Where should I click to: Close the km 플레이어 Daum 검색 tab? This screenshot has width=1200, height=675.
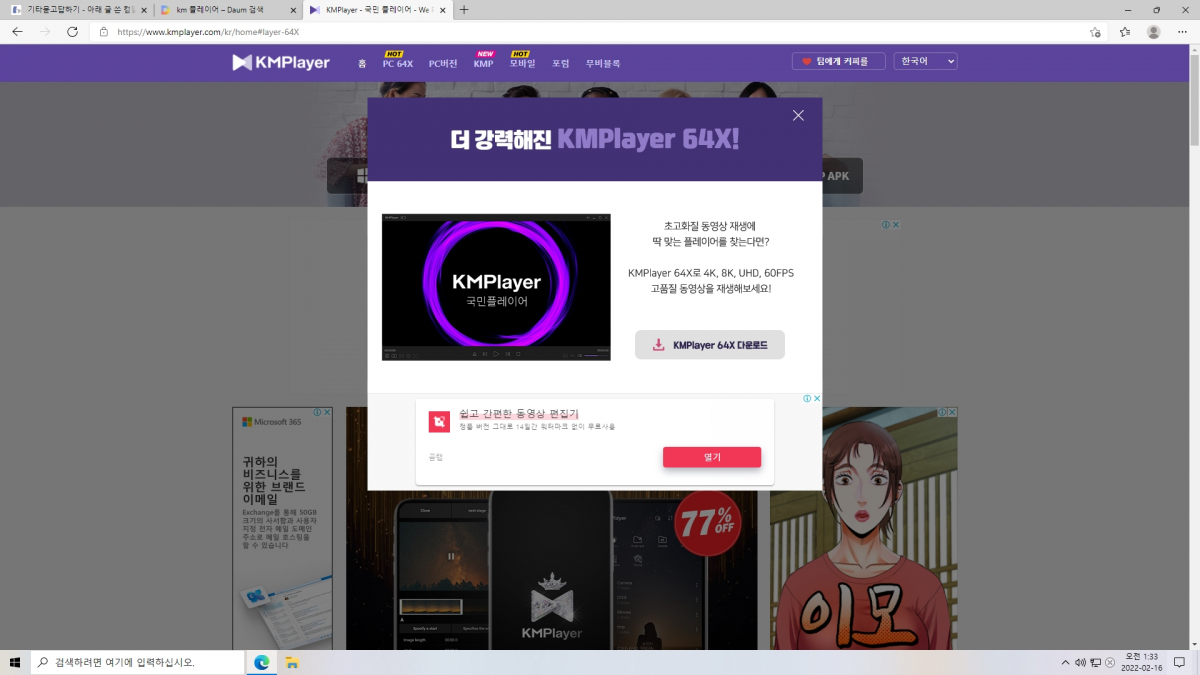click(292, 9)
